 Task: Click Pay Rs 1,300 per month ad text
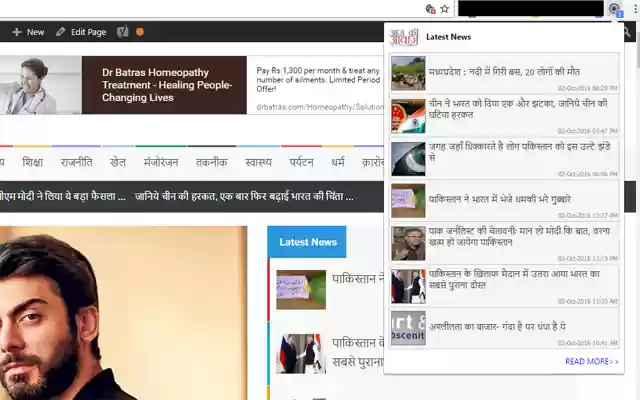click(318, 79)
